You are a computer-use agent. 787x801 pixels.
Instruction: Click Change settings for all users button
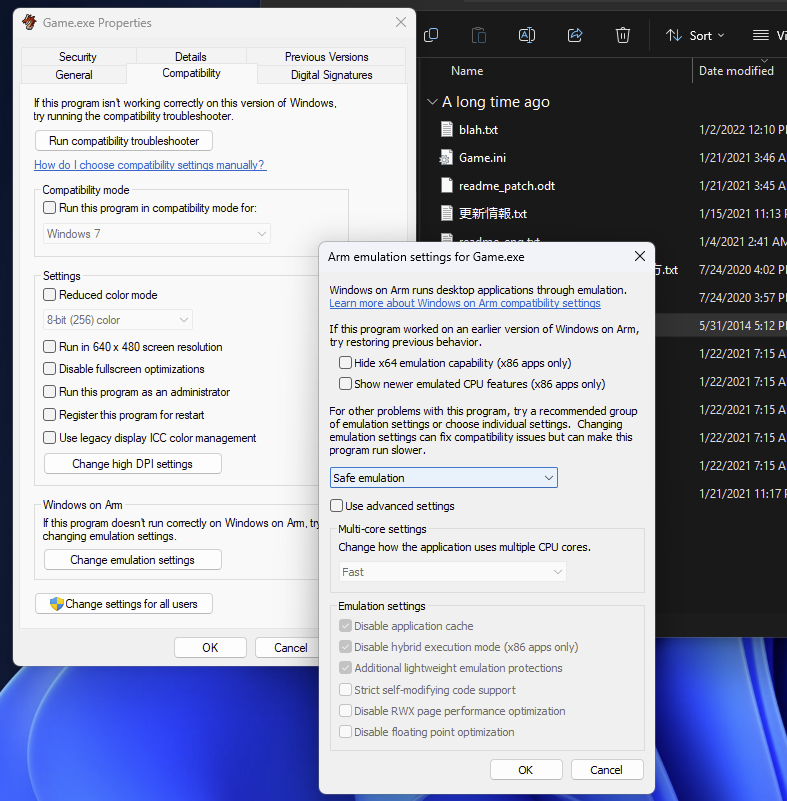[124, 603]
